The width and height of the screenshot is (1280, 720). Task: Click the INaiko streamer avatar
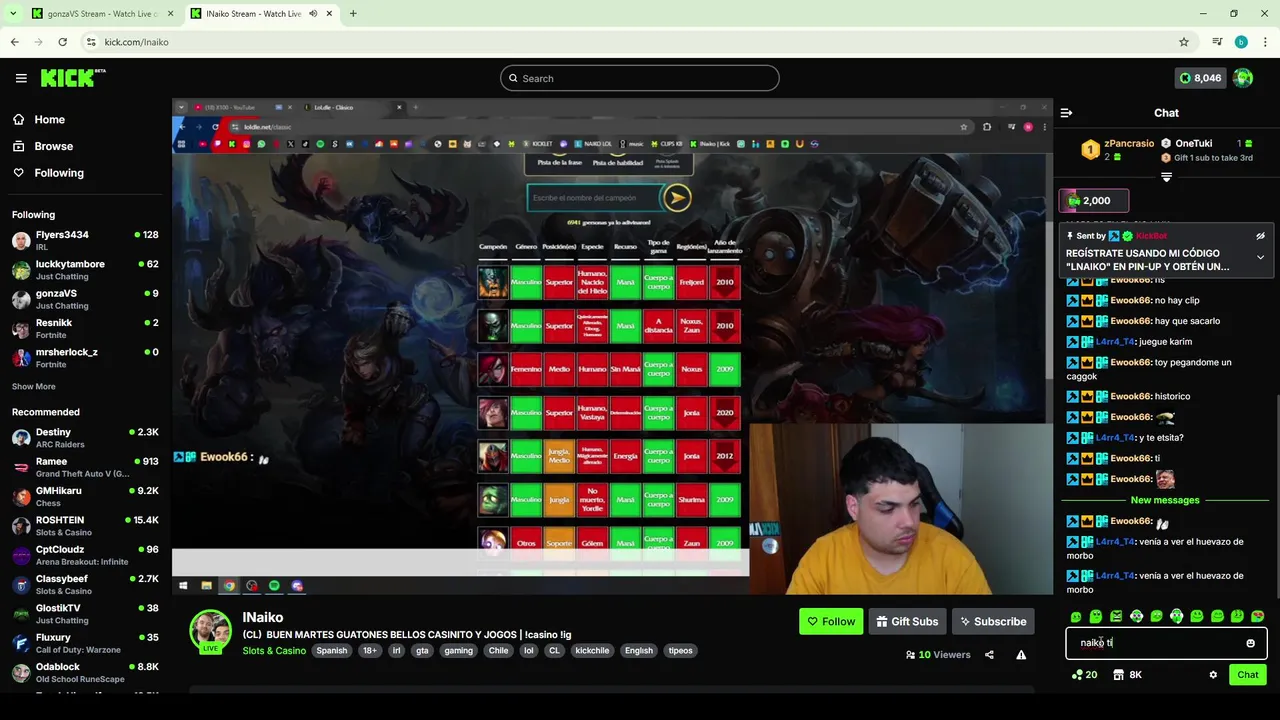[211, 630]
